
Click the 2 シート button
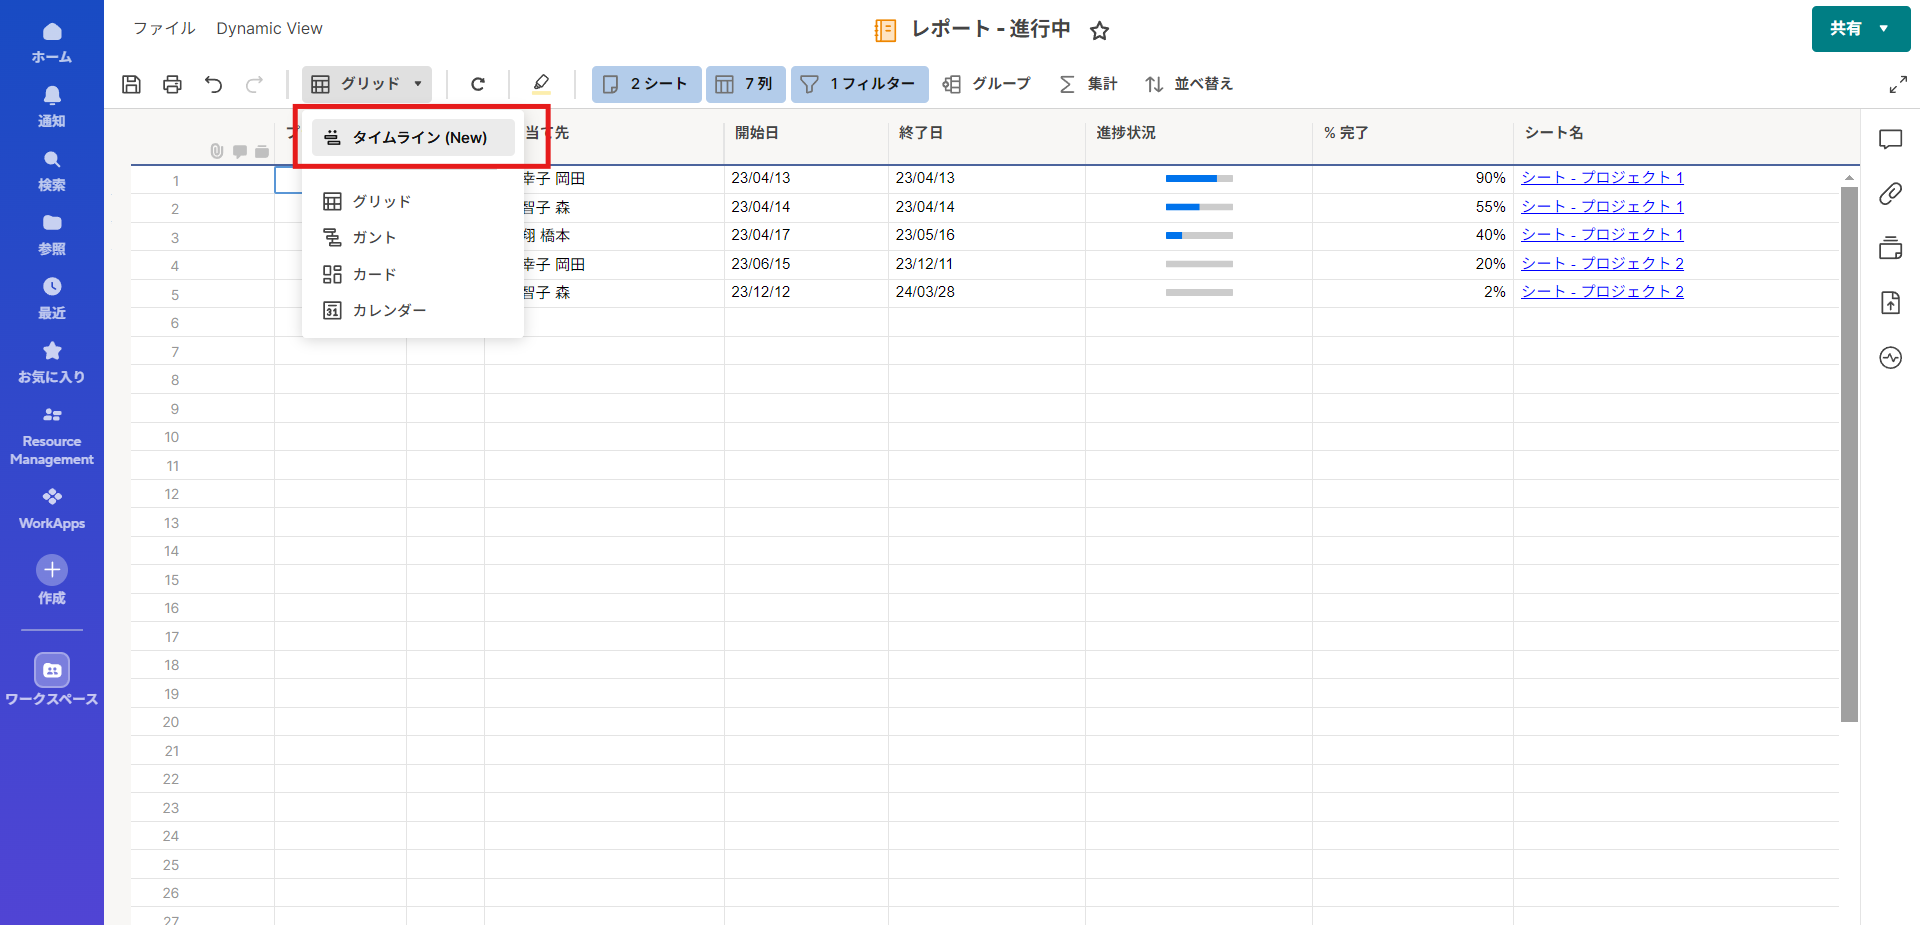pyautogui.click(x=647, y=84)
